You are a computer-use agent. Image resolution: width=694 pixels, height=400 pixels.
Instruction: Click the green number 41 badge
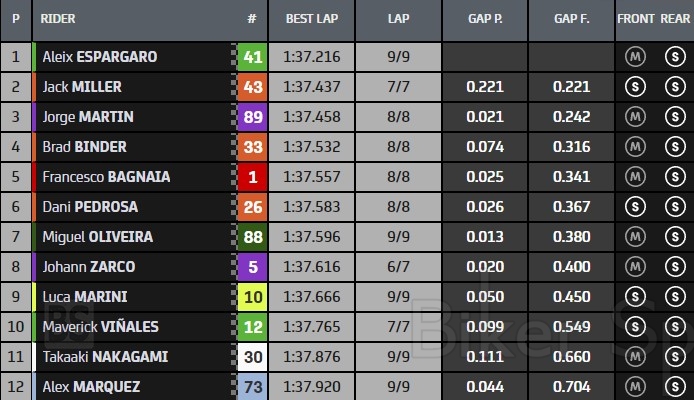click(253, 57)
